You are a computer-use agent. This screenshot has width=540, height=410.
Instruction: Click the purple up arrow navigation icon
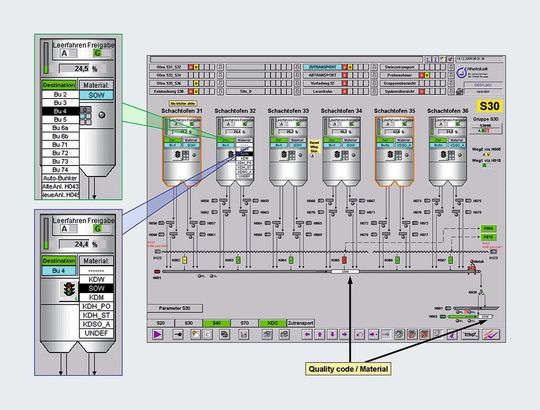pos(320,334)
